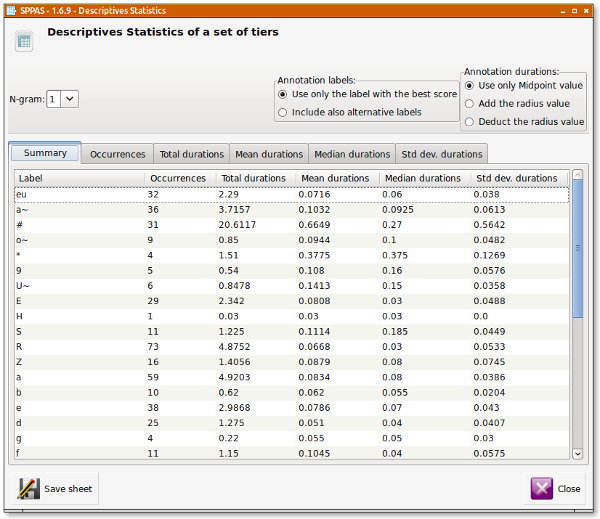Viewport: 600px width, 519px height.
Task: Select the 'eu' row label
Action: pos(21,194)
